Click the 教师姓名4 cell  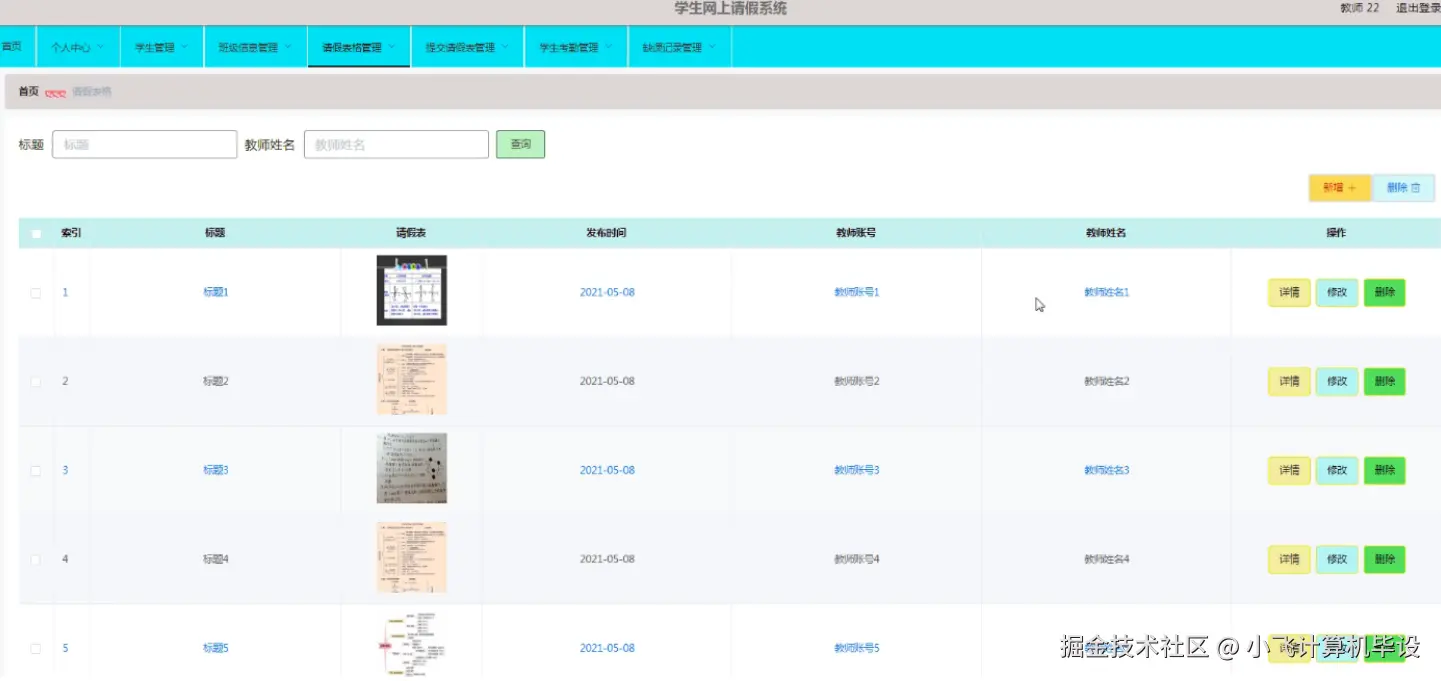coord(1107,560)
